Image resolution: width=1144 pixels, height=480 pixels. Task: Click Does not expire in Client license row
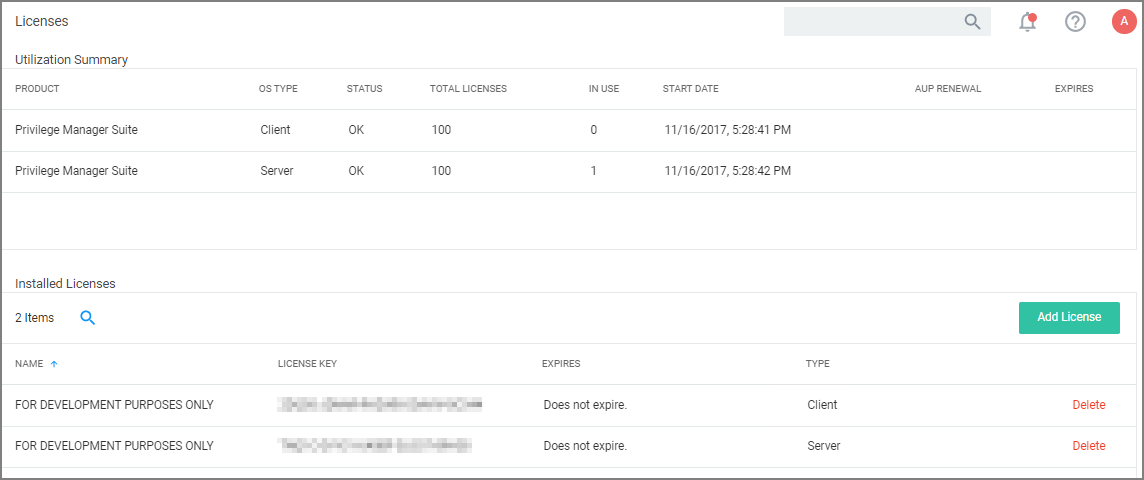click(x=585, y=405)
